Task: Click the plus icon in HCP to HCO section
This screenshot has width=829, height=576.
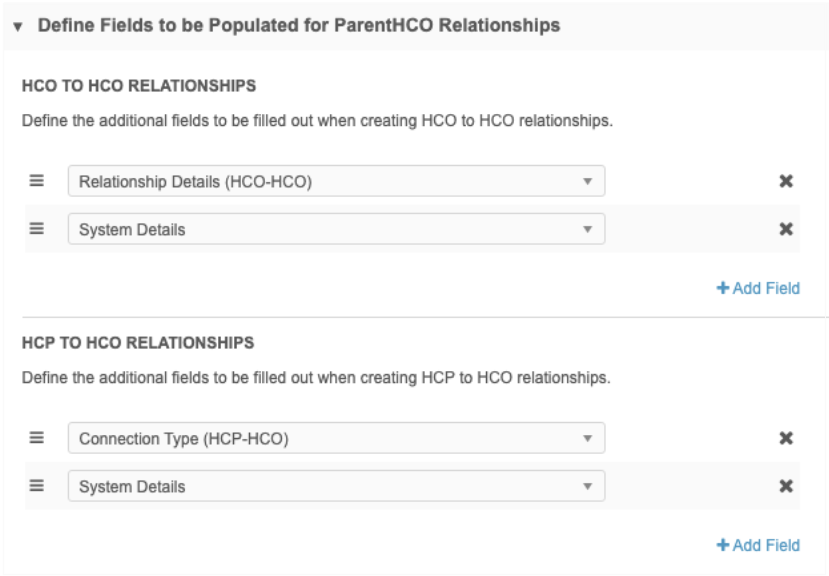Action: click(x=722, y=545)
